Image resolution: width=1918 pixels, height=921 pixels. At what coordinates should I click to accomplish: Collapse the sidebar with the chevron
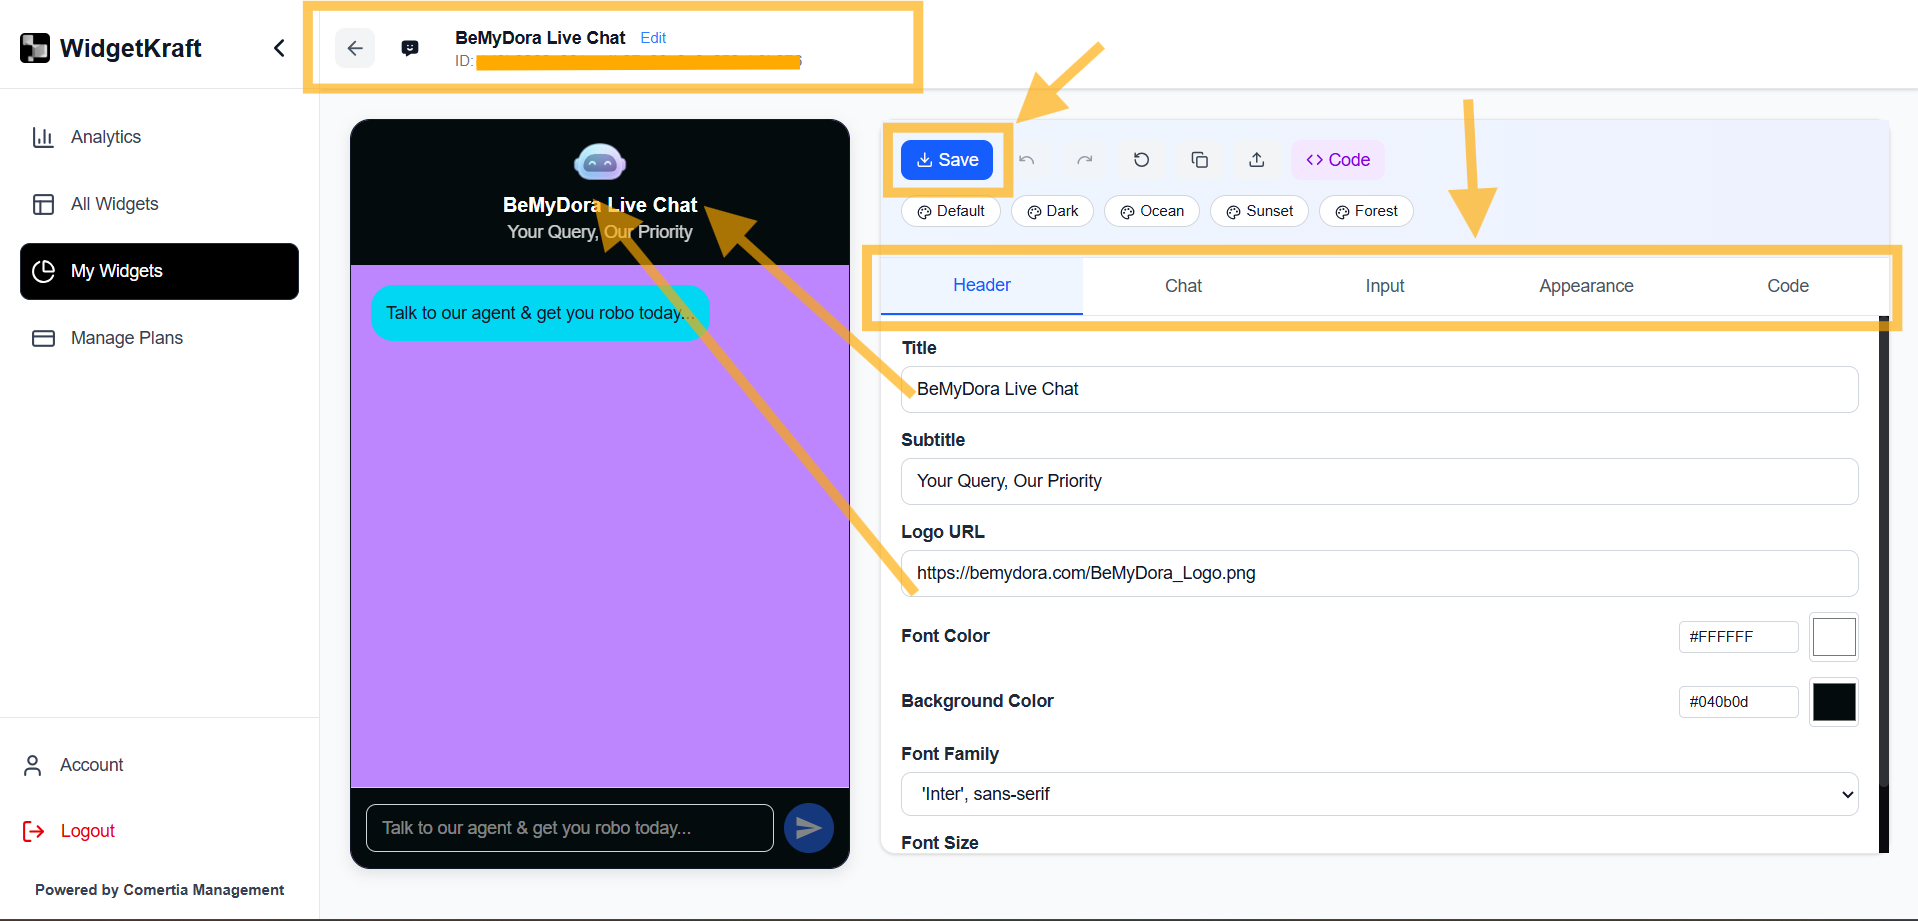click(279, 47)
